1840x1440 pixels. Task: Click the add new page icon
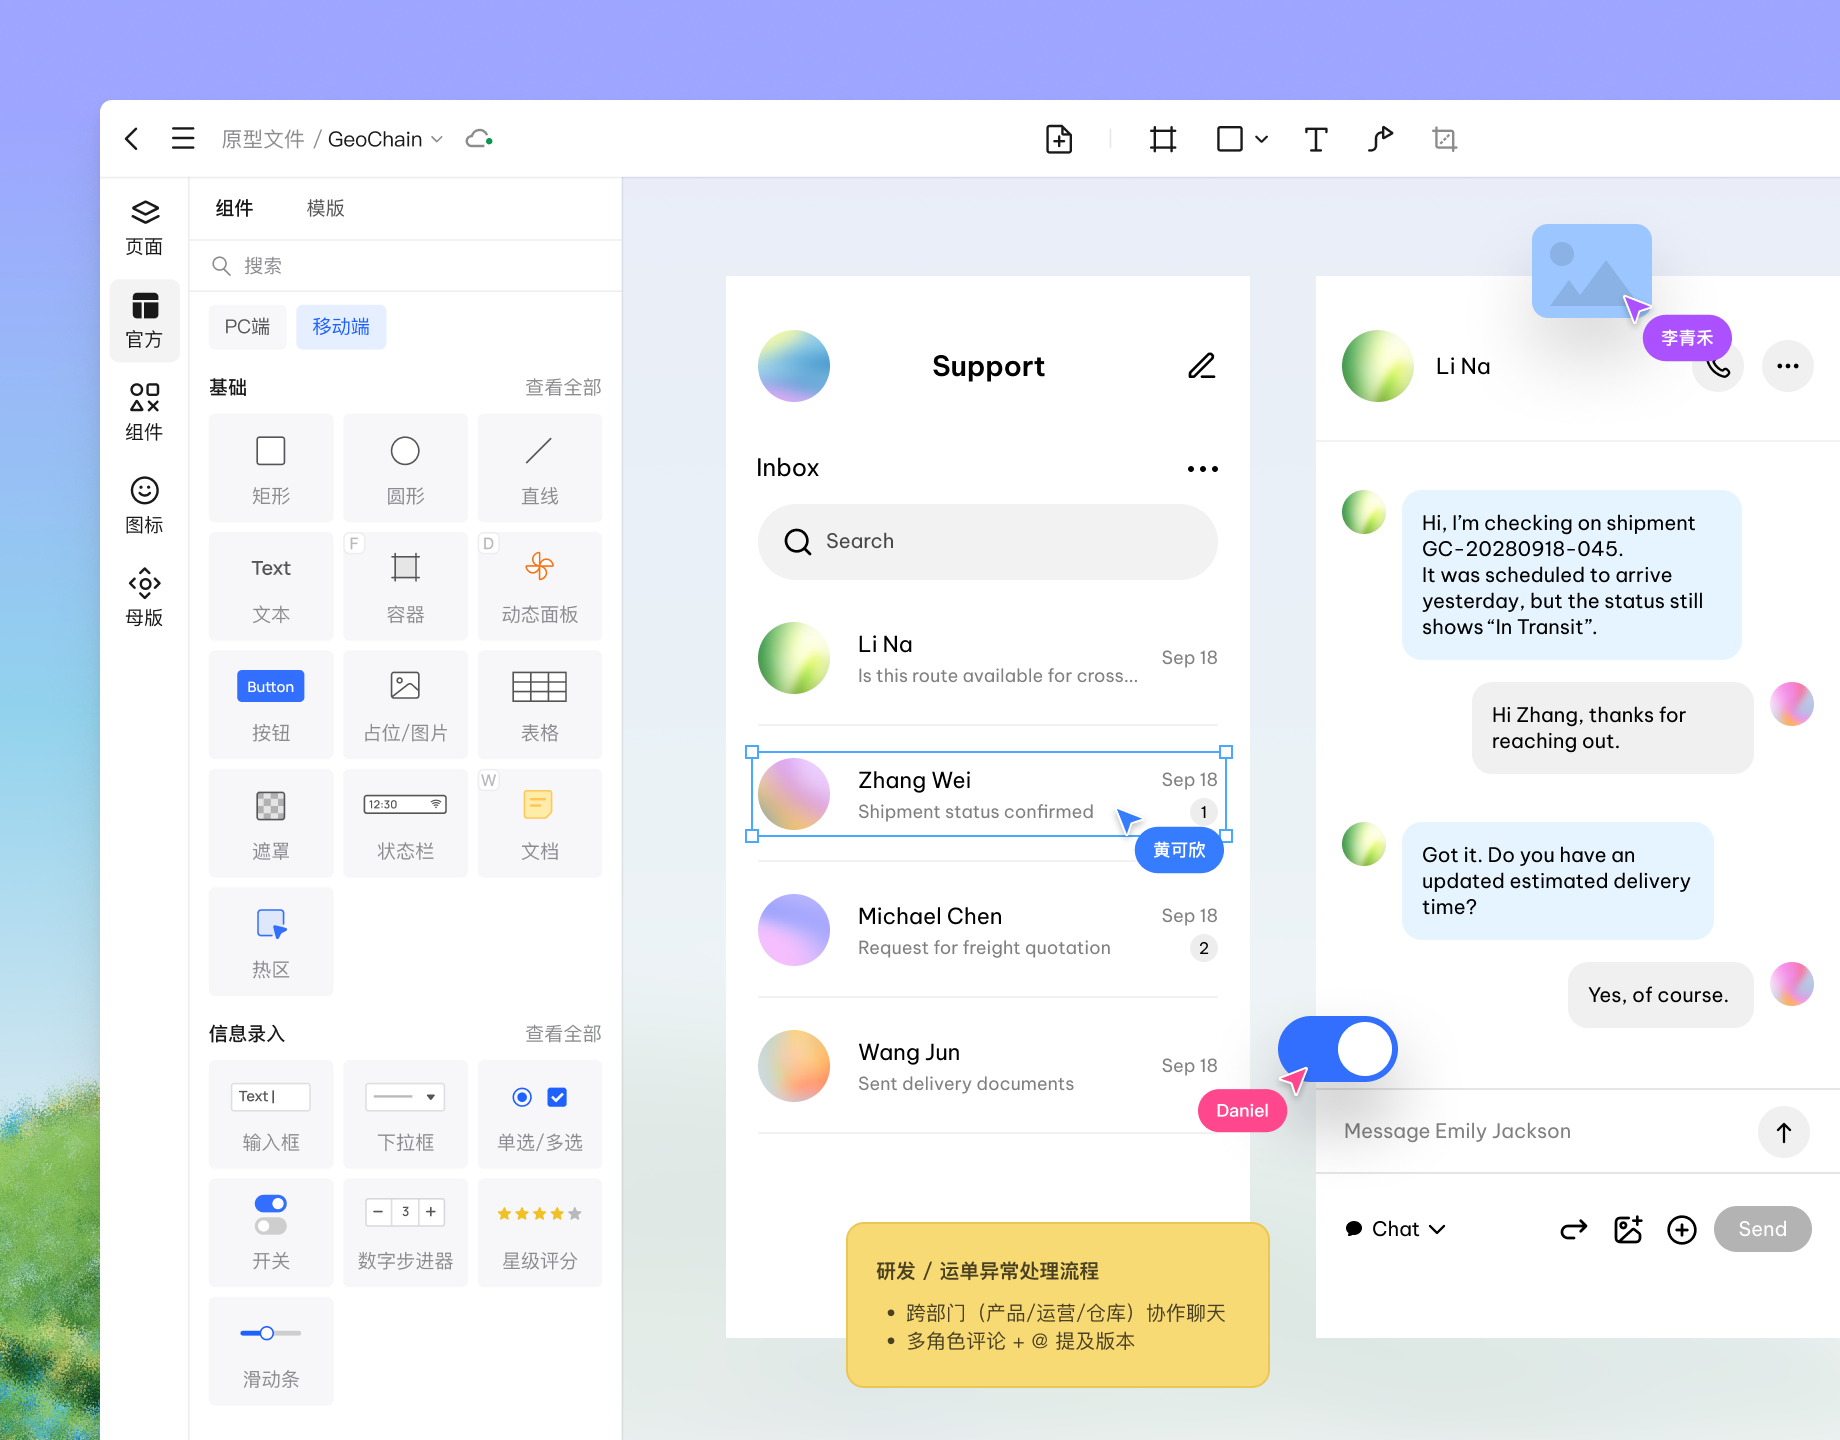1058,139
